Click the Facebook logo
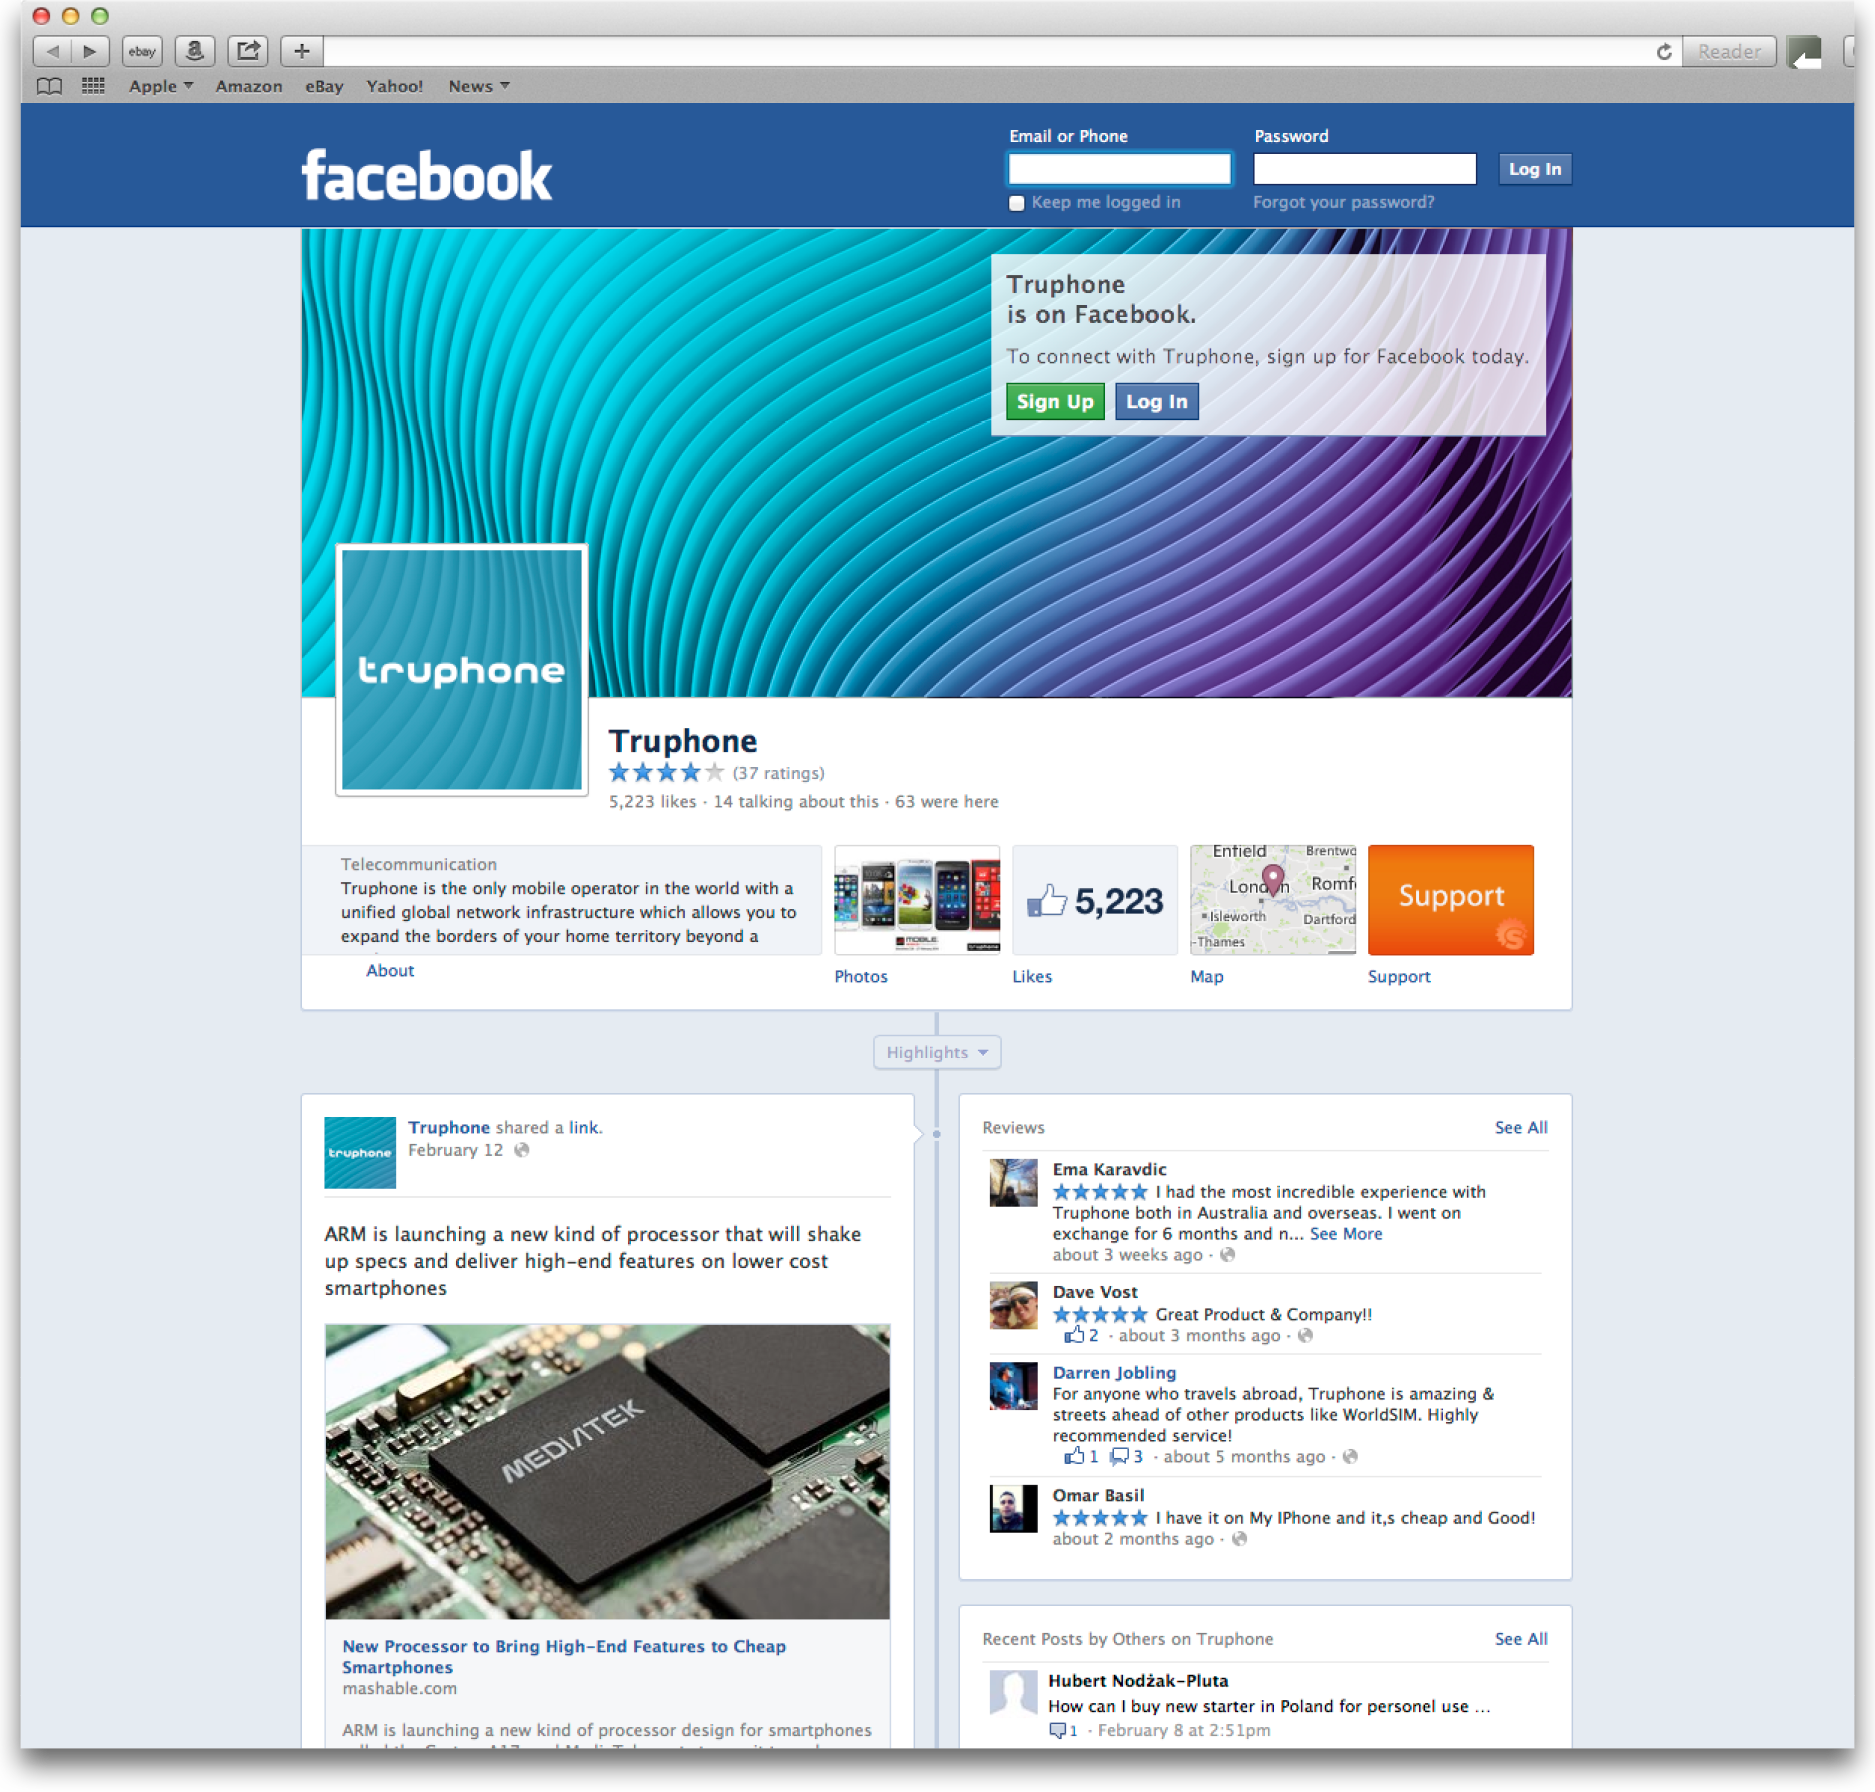This screenshot has width=1875, height=1792. coord(427,177)
